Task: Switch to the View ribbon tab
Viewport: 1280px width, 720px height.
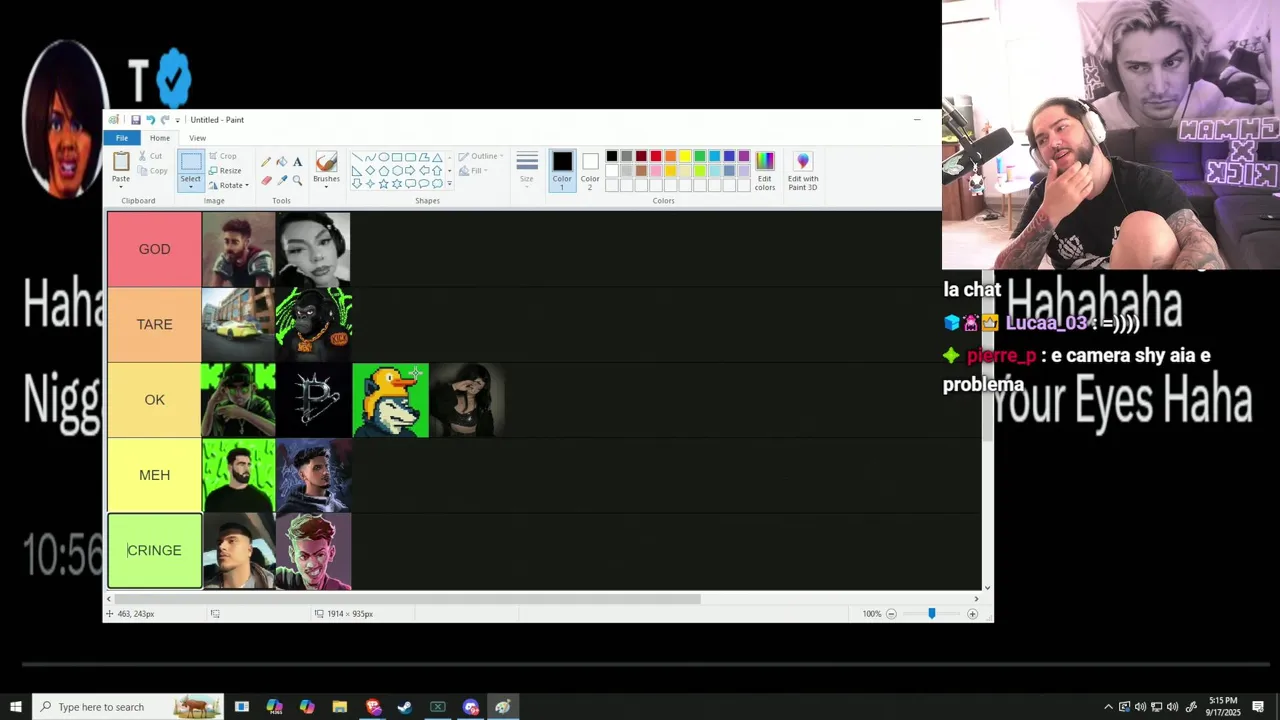Action: 198,138
